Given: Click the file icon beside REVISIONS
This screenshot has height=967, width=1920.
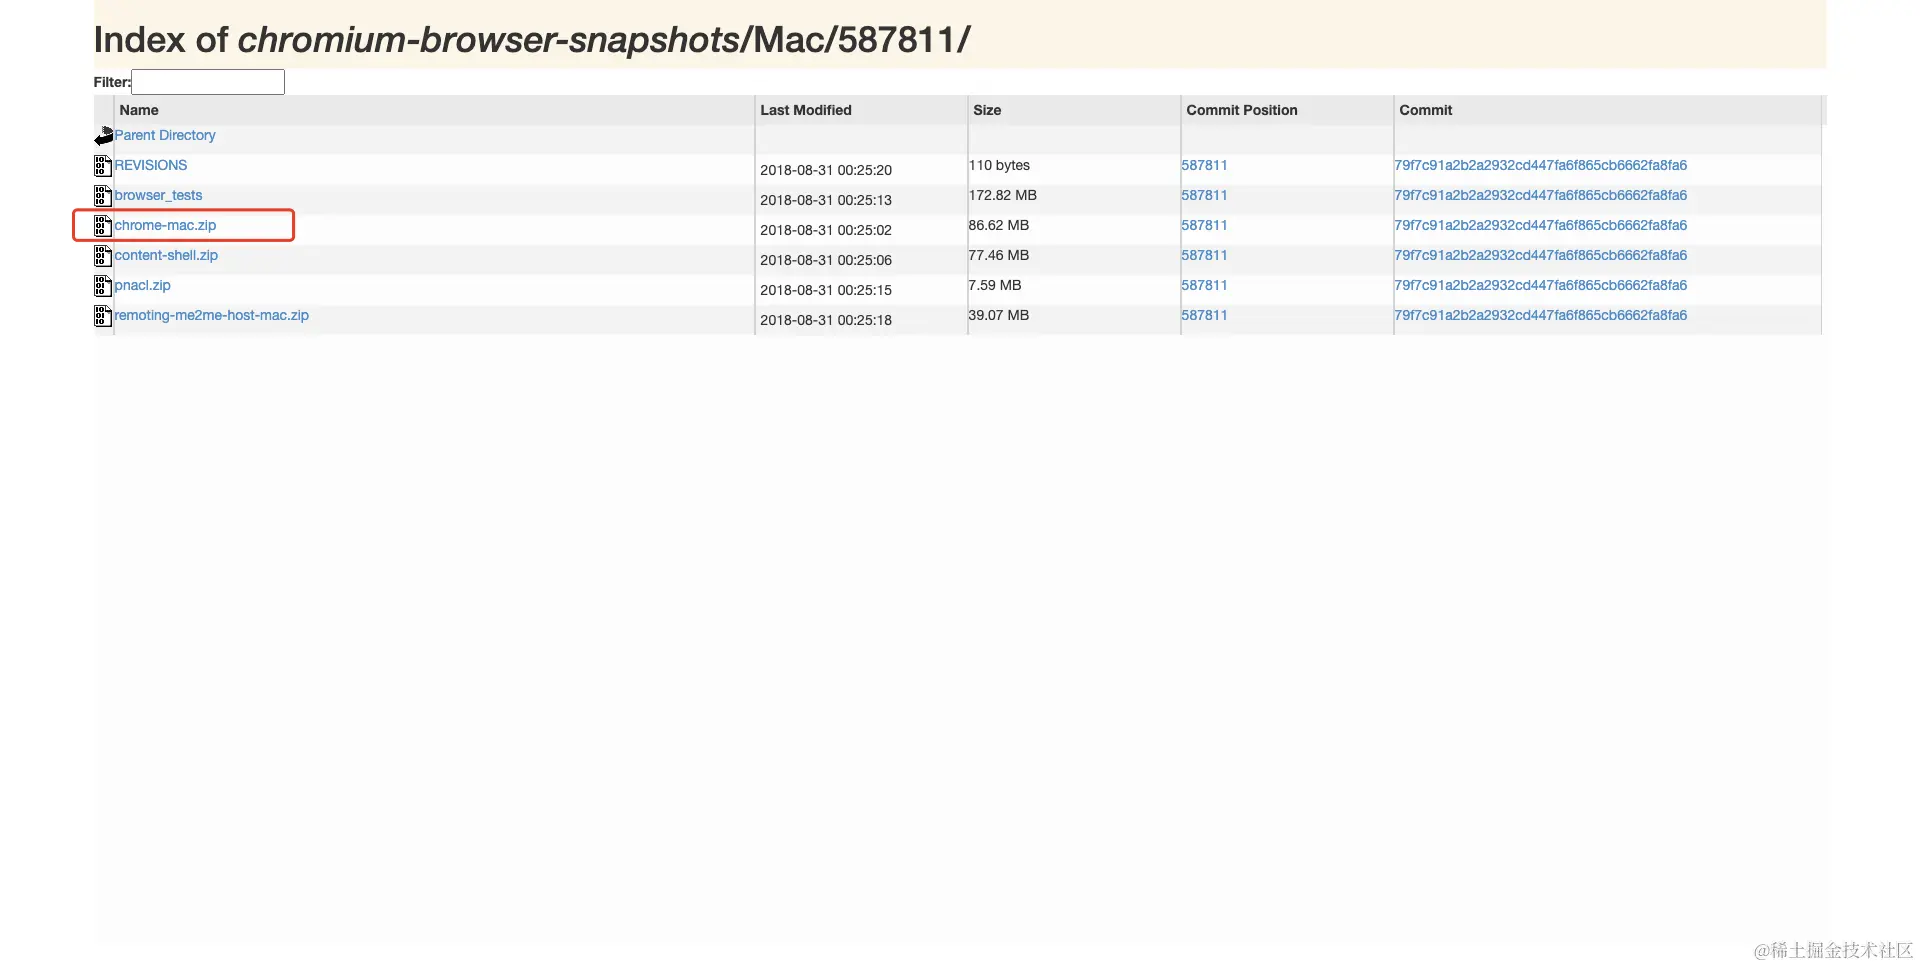Looking at the screenshot, I should pyautogui.click(x=103, y=166).
